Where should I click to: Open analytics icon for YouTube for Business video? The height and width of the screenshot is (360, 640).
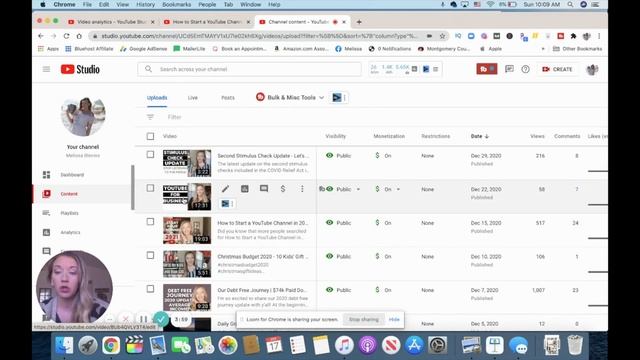(244, 189)
